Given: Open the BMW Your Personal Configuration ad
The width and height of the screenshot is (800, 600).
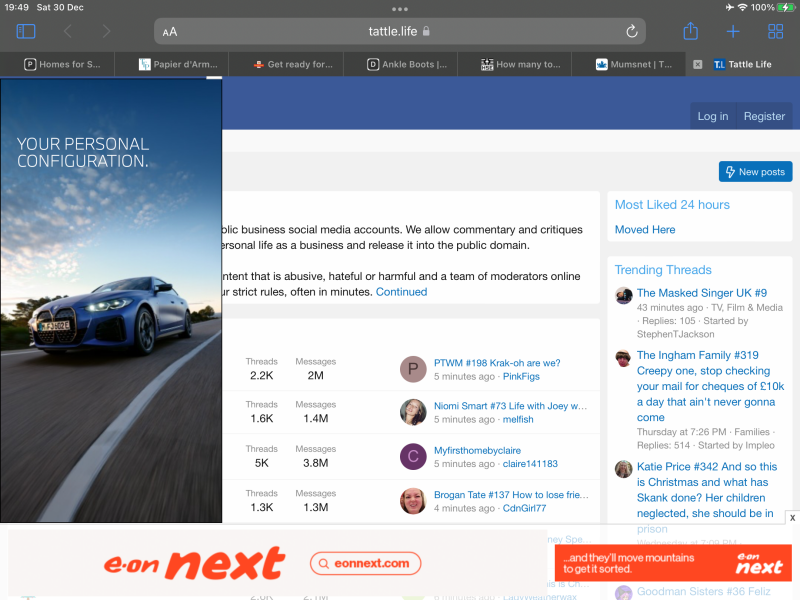Looking at the screenshot, I should click(111, 301).
